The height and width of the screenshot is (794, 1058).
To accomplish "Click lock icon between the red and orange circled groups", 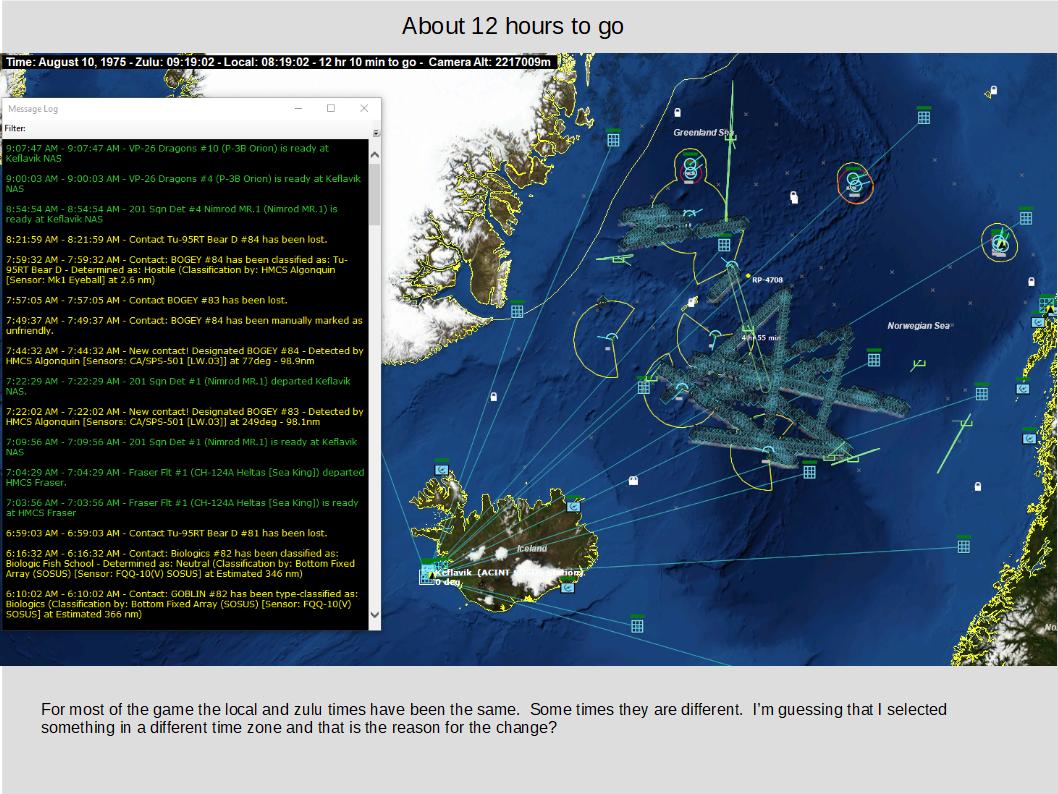I will coord(794,197).
